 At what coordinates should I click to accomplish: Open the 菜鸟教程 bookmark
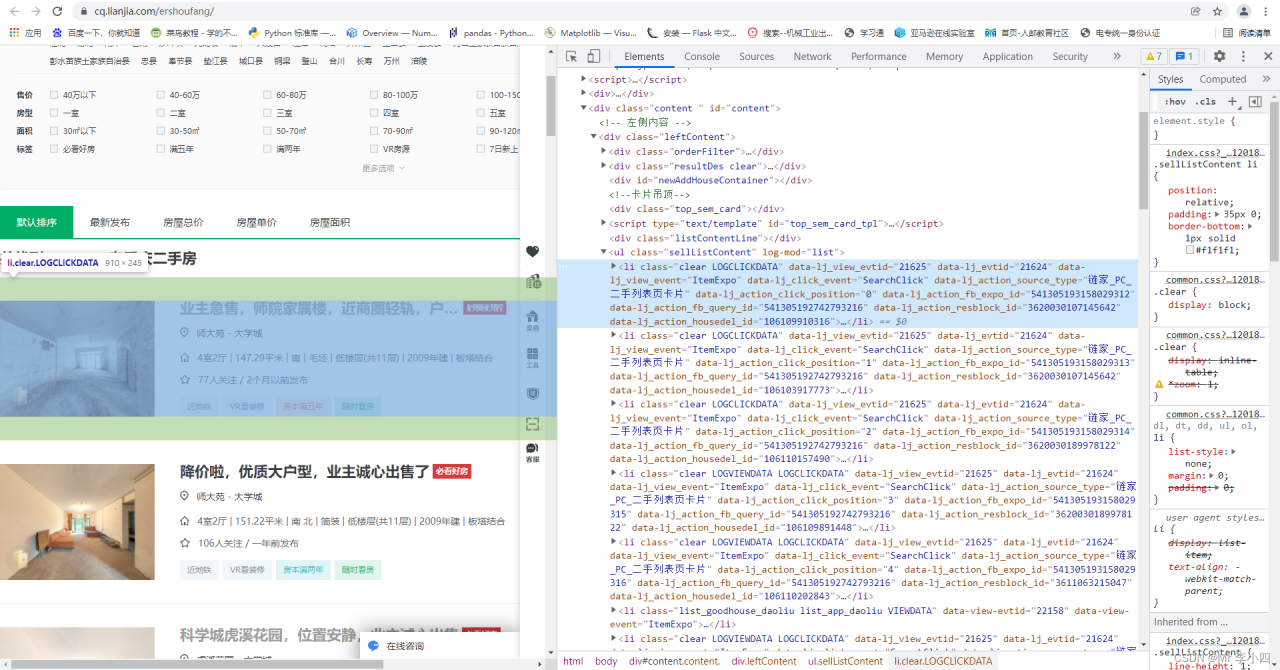pyautogui.click(x=194, y=32)
